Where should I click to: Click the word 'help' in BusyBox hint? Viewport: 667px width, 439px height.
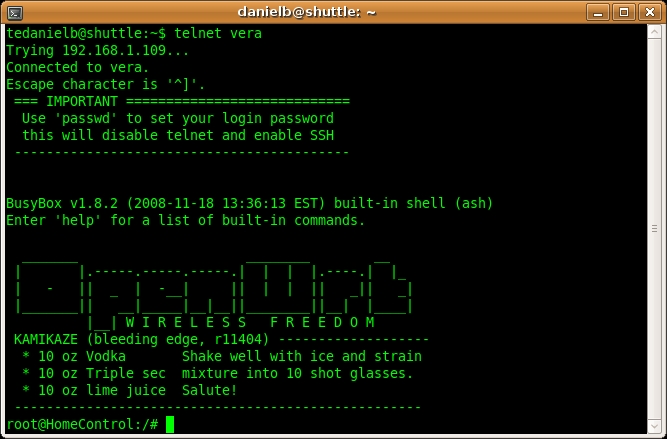[78, 220]
